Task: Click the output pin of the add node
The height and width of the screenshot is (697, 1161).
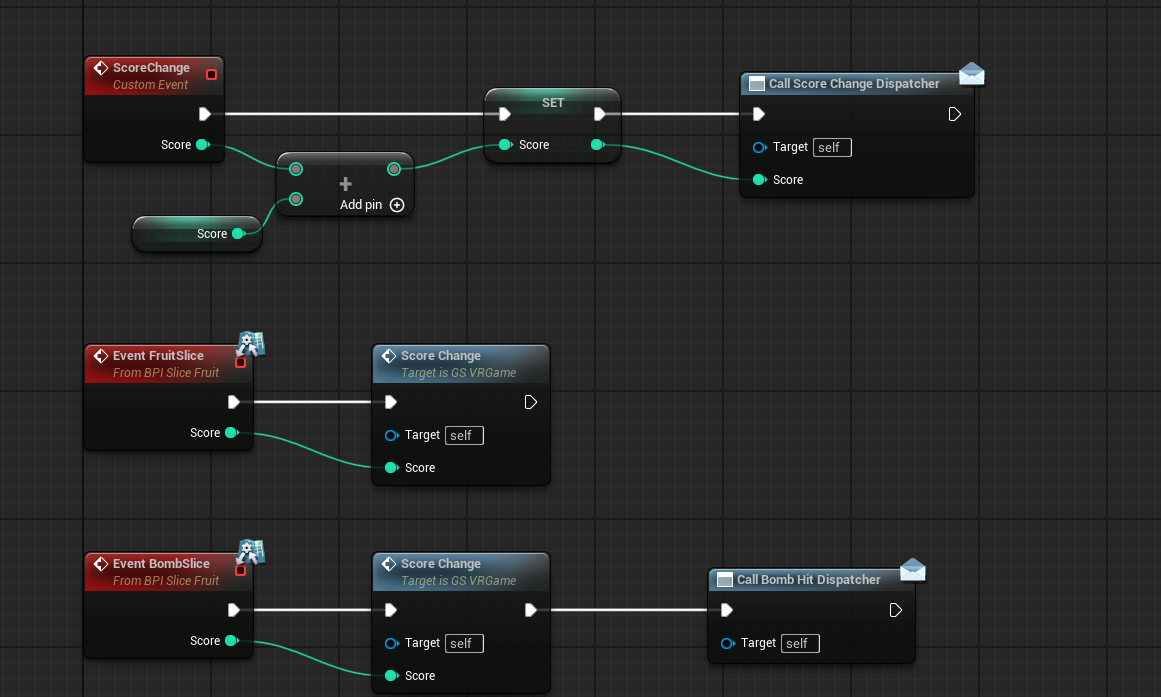Action: (x=394, y=169)
